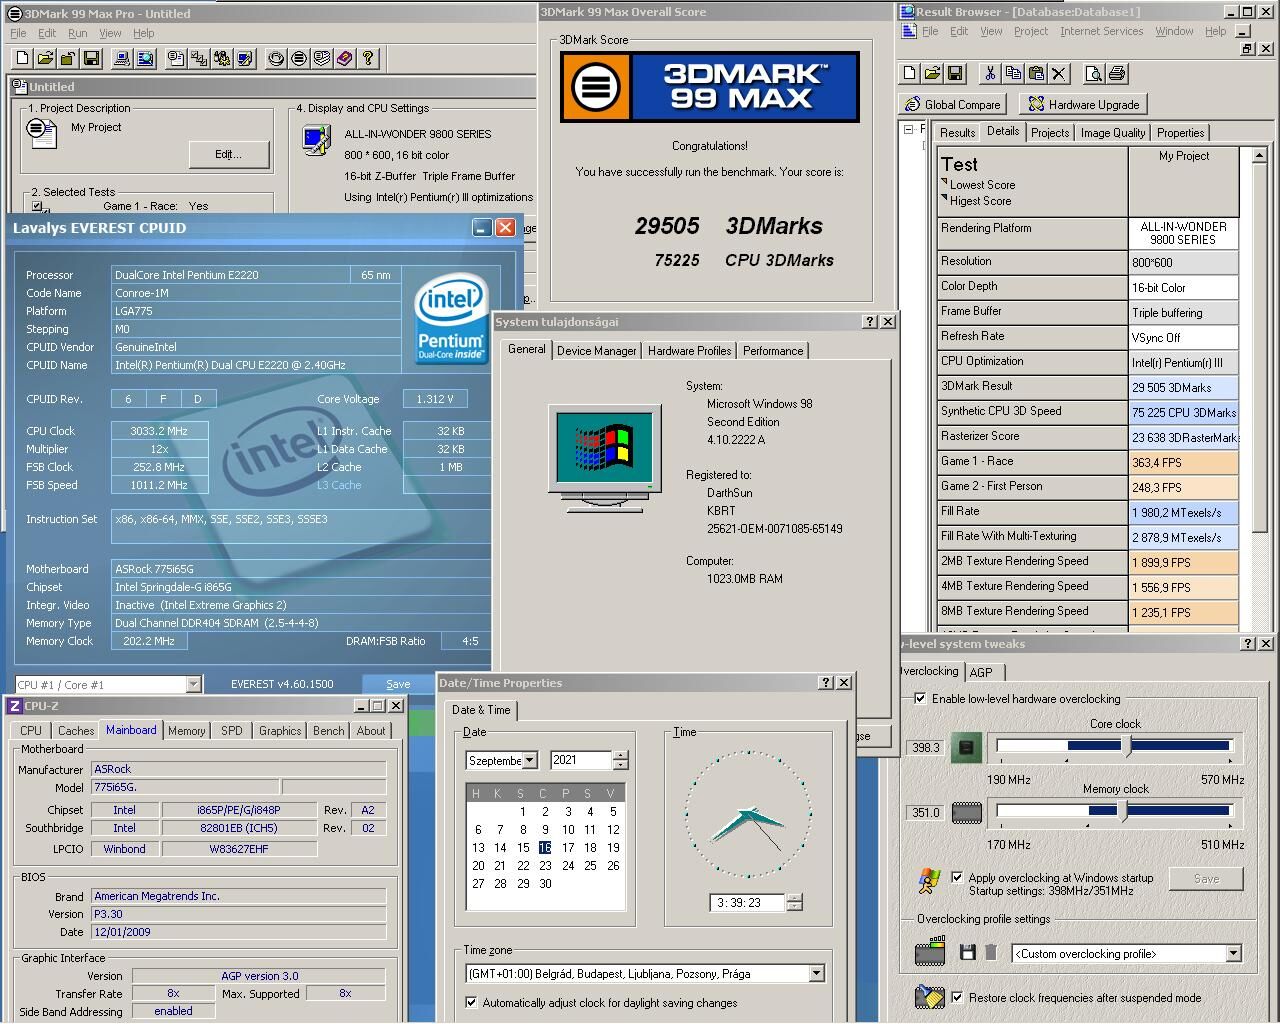Image resolution: width=1280 pixels, height=1024 pixels.
Task: Click the GPU core chip icon beside Core clock
Action: click(x=966, y=746)
